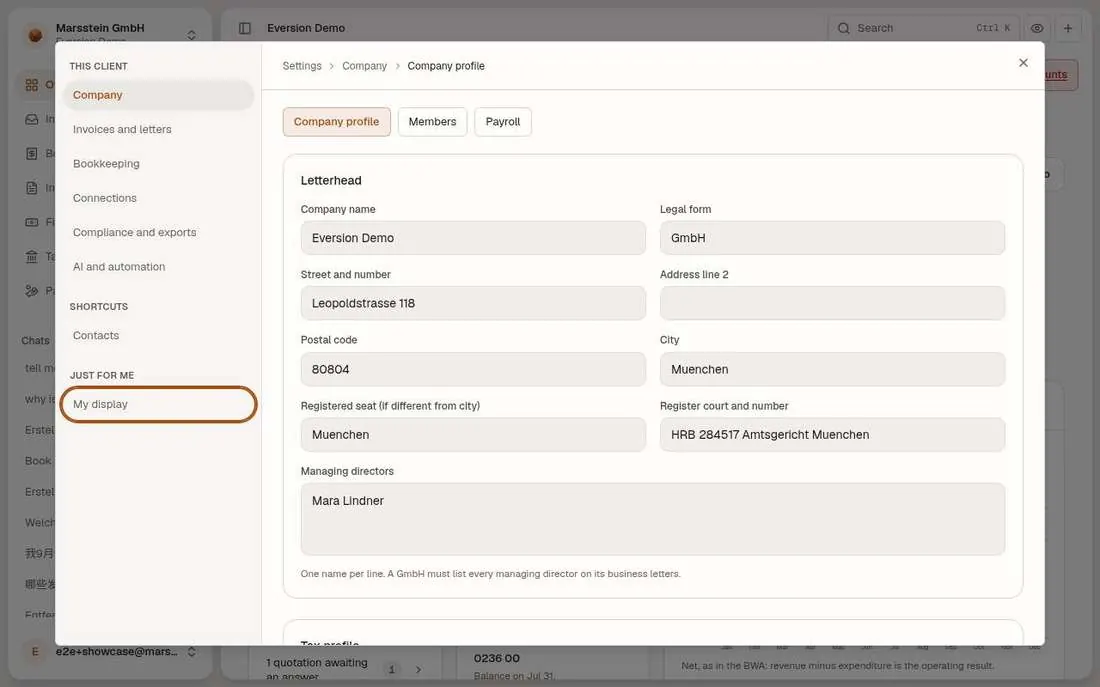Click the eye icon in top bar
This screenshot has width=1100, height=687.
[1037, 28]
